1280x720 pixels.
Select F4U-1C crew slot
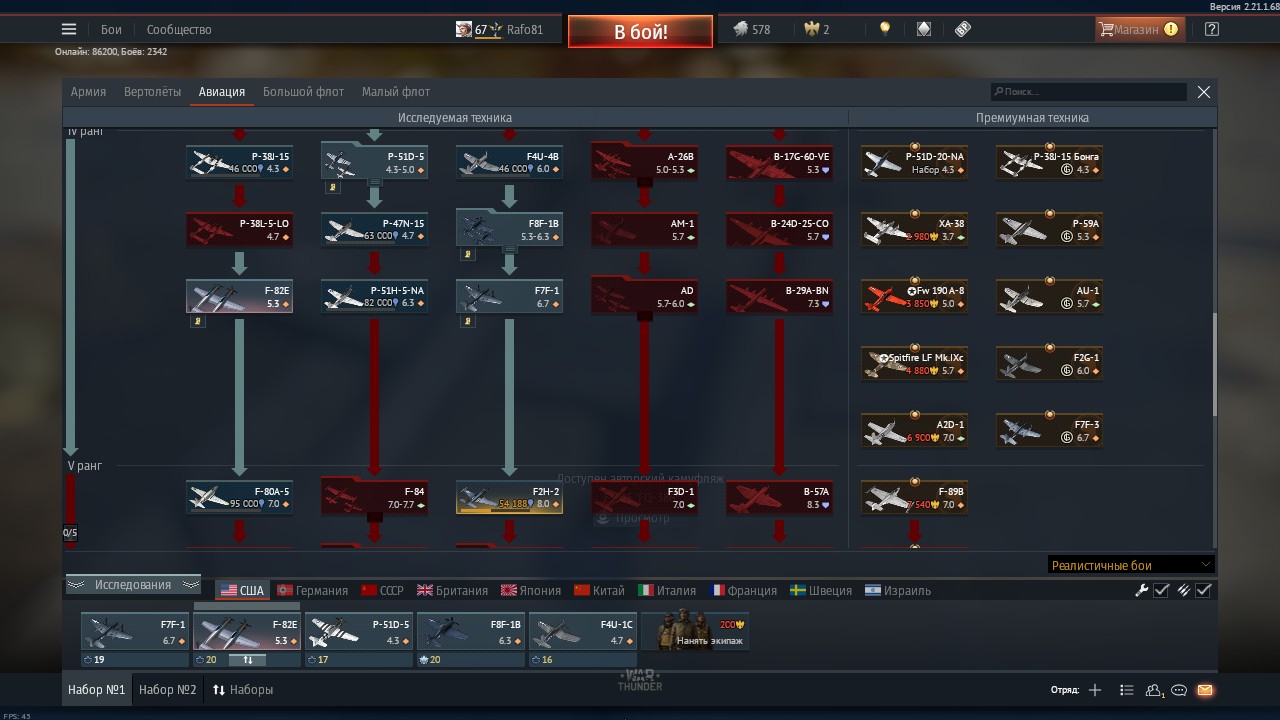[x=583, y=632]
